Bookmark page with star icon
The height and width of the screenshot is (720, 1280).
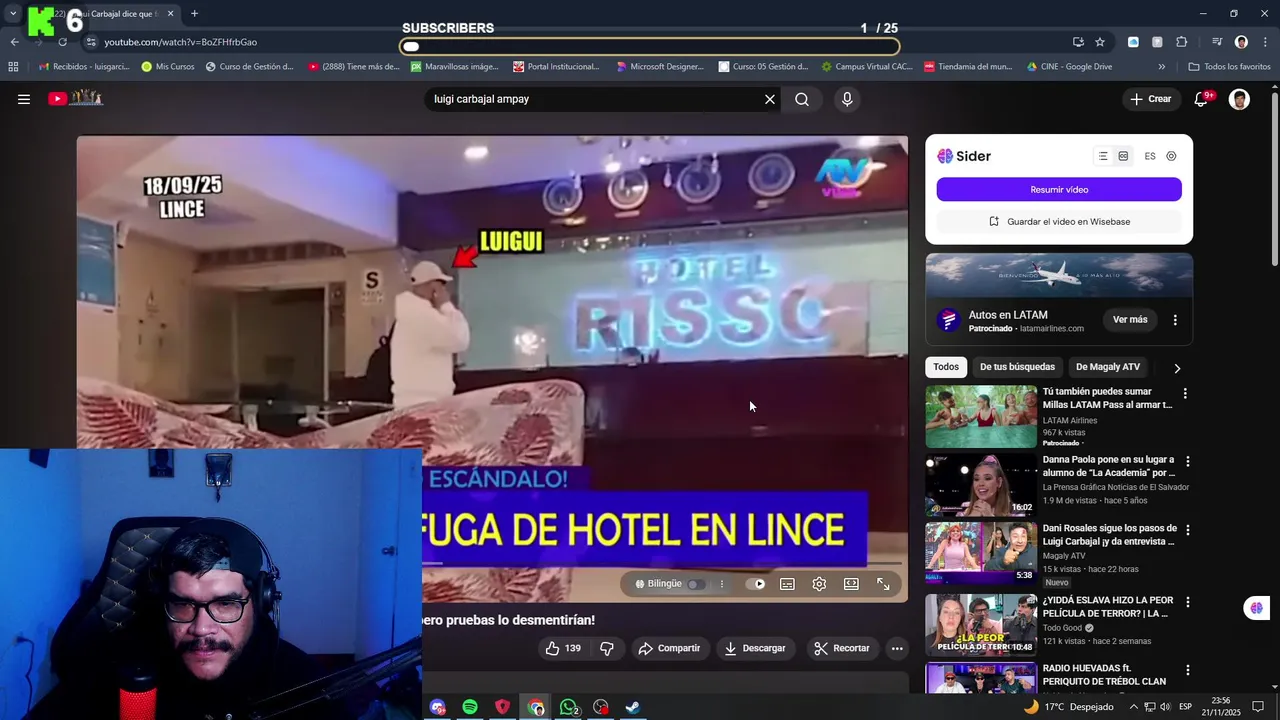point(1100,42)
